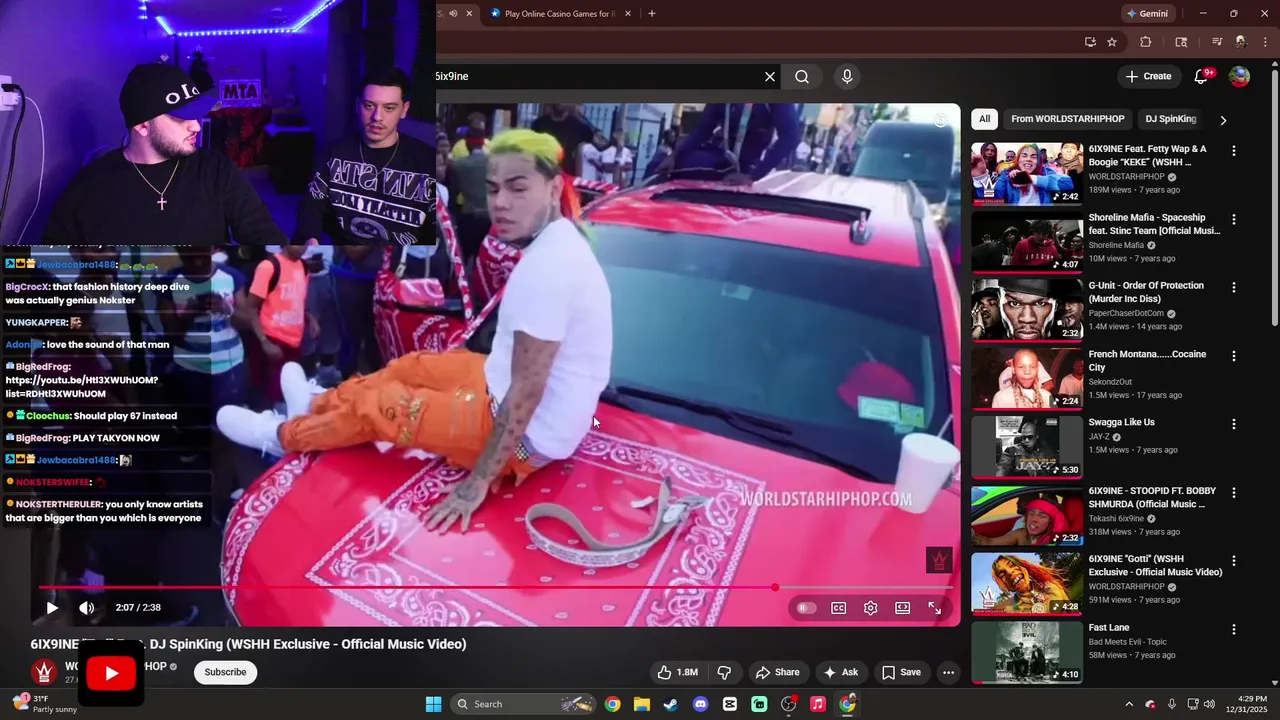1280x720 pixels.
Task: Open options for STOOPID FT. BOBBY SHMURDA
Action: 1234,492
